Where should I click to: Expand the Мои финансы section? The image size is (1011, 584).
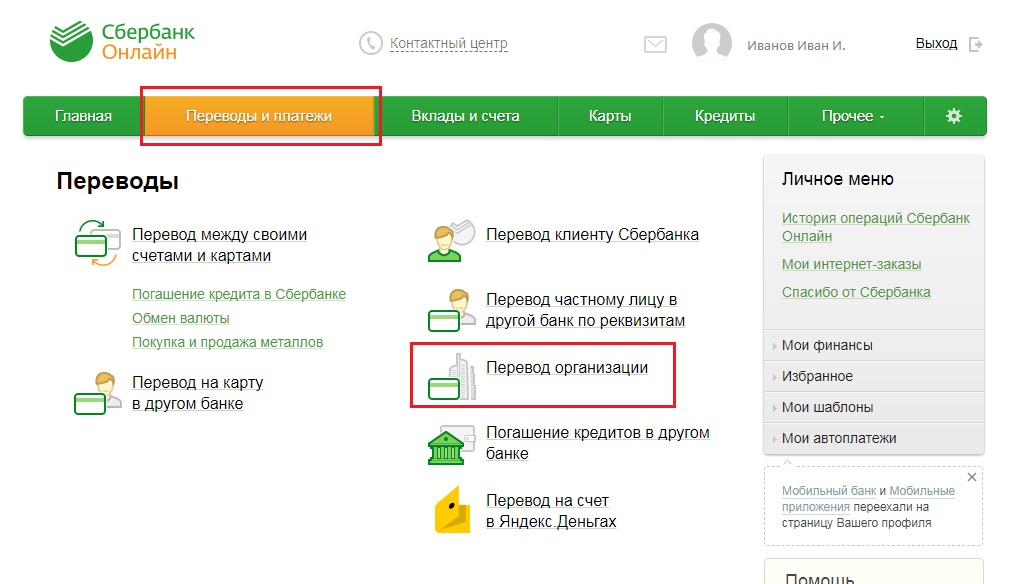click(x=874, y=346)
